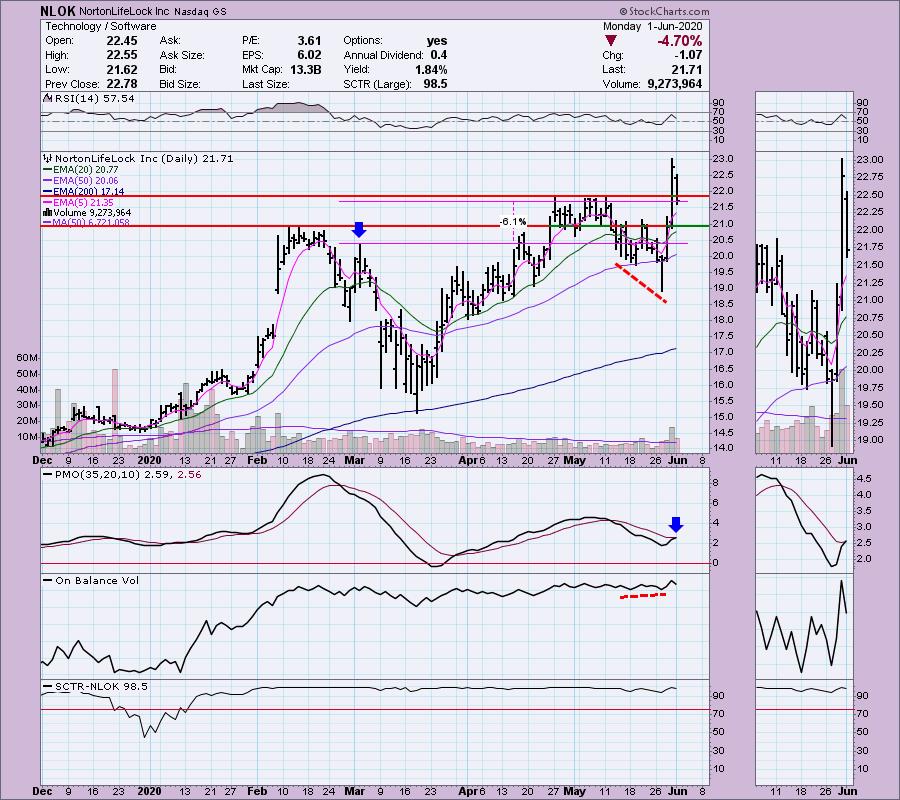
Task: Click the Bid Size label in the quote header
Action: coord(180,84)
